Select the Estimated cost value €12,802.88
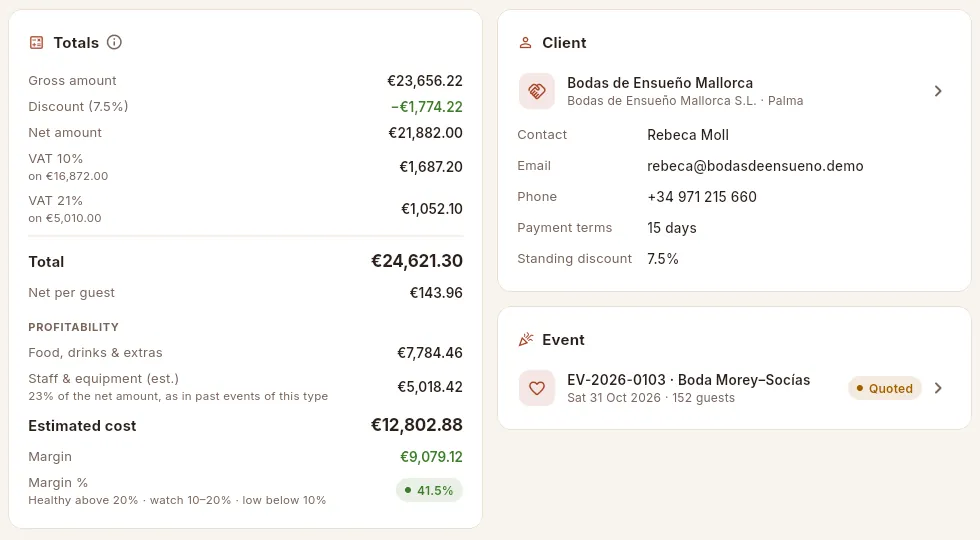 click(417, 425)
